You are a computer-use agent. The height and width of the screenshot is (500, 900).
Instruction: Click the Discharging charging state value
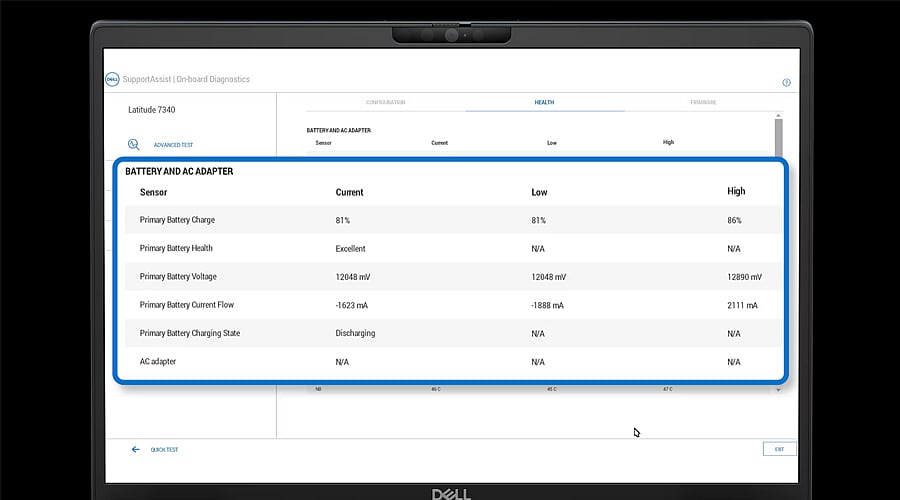coord(355,333)
